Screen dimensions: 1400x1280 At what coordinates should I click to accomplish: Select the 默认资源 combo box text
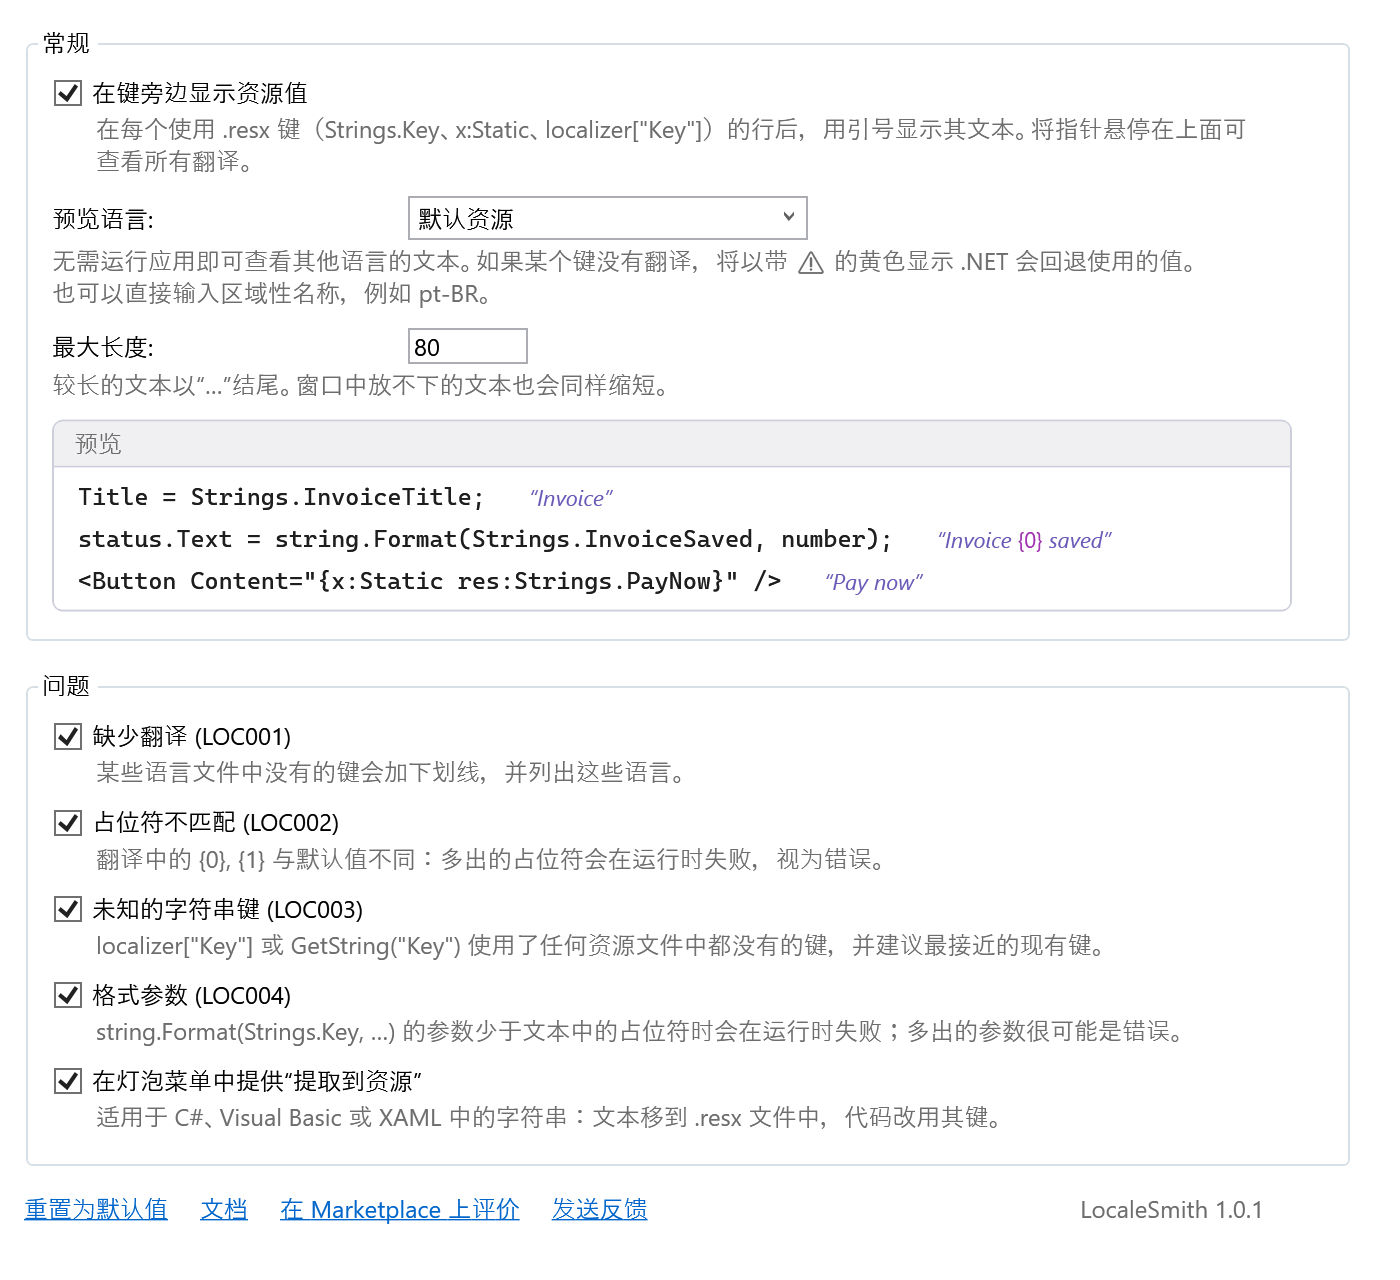[466, 219]
